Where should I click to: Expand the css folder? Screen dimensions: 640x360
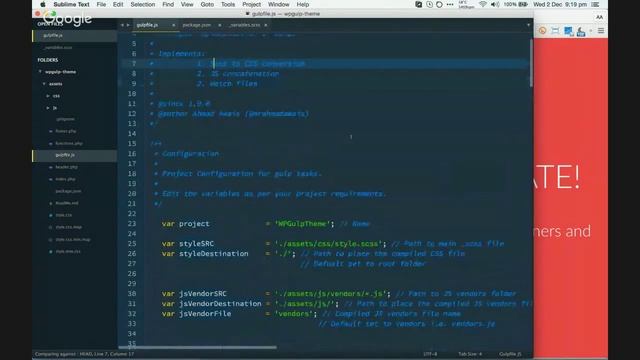48,96
